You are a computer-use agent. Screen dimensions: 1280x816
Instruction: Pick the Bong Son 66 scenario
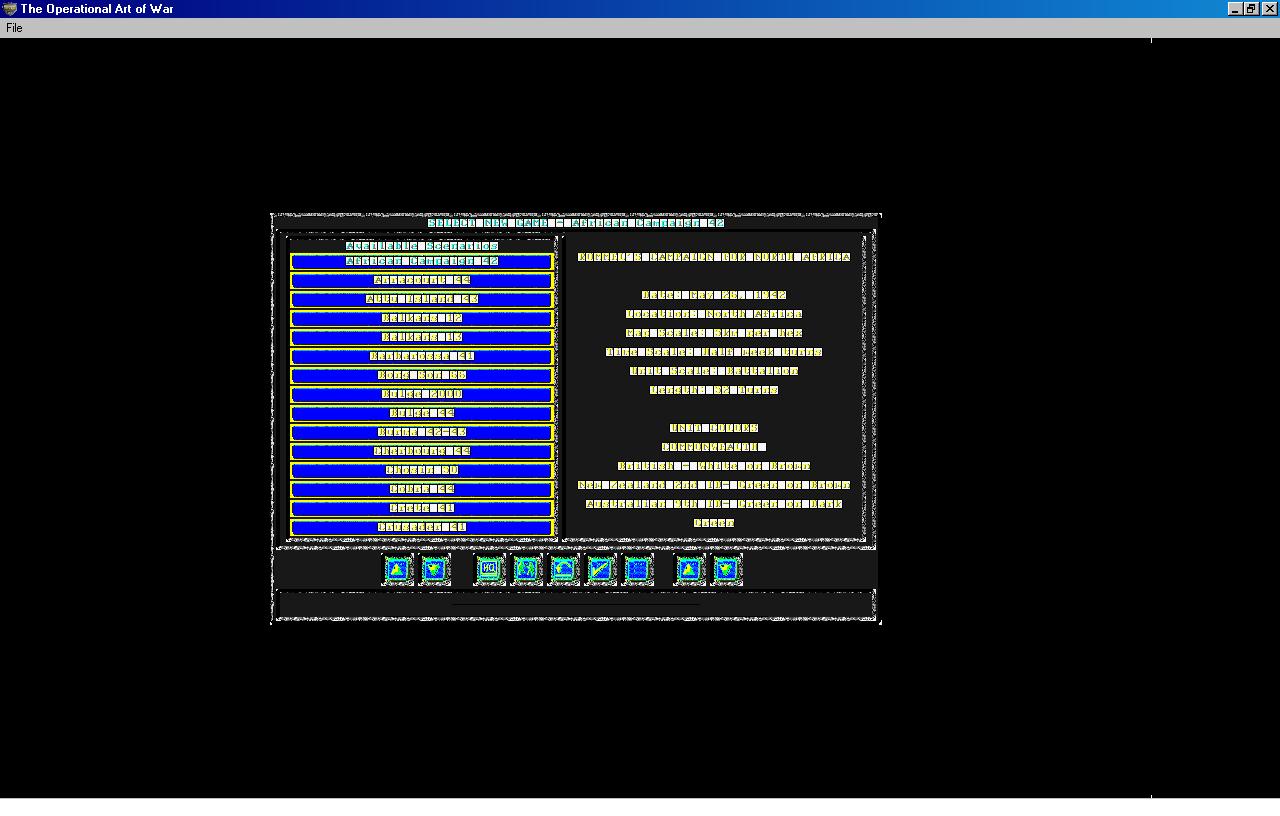click(x=422, y=376)
